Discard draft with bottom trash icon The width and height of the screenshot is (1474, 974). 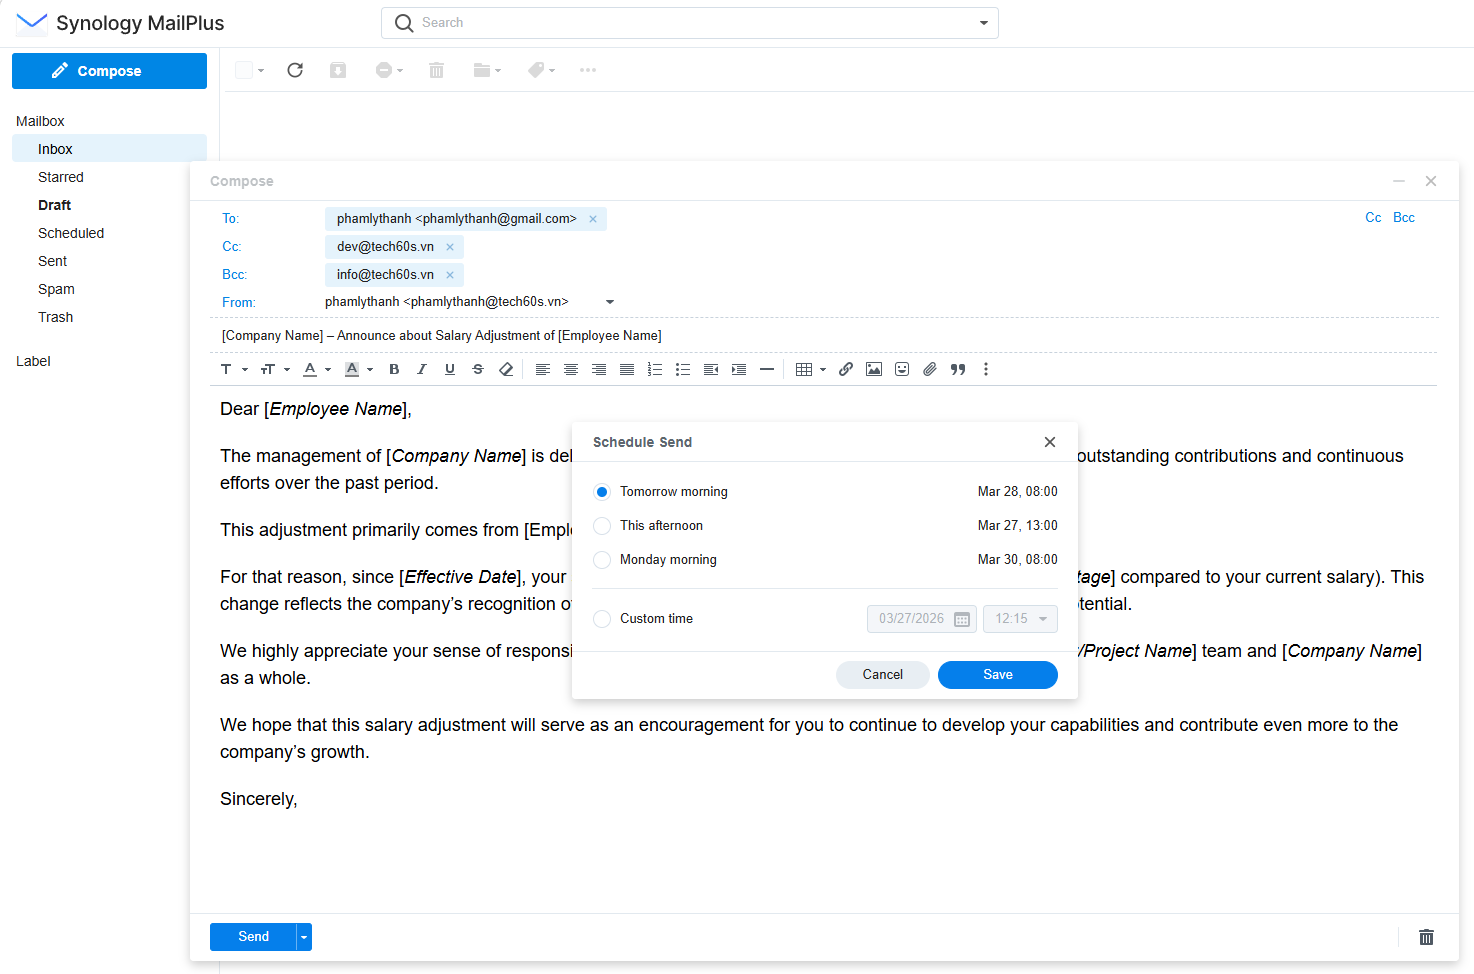[1426, 937]
